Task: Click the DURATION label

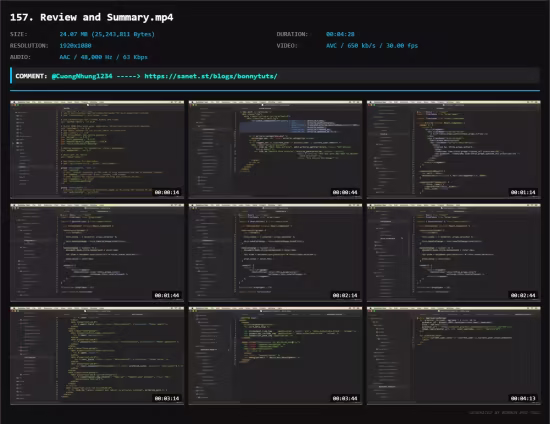Action: click(x=292, y=34)
